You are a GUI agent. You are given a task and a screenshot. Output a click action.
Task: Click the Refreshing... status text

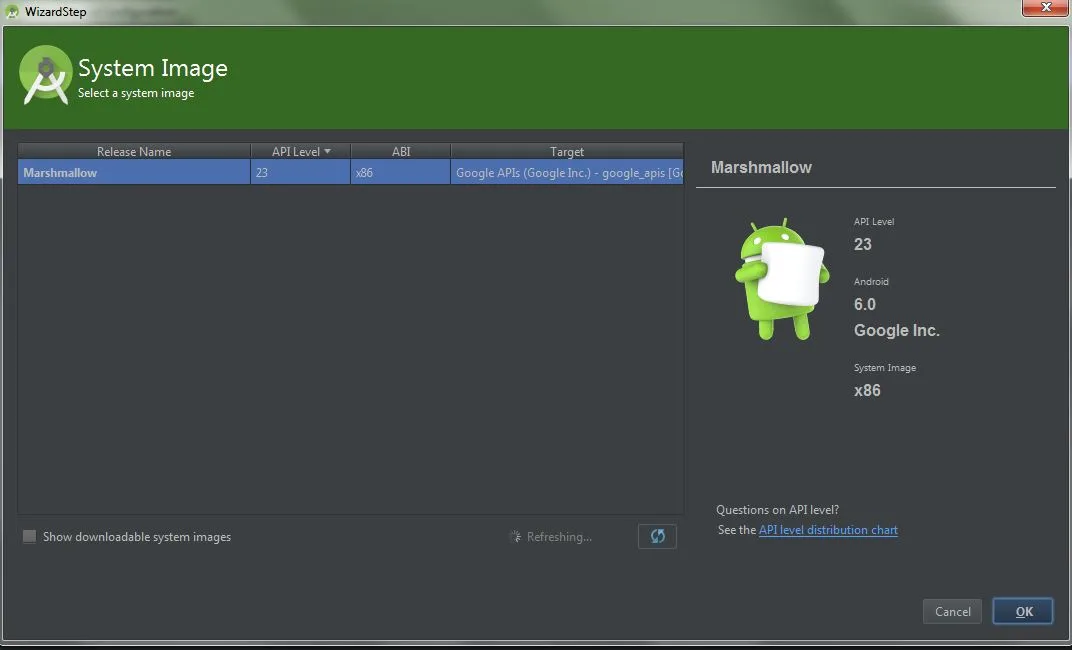click(x=559, y=537)
